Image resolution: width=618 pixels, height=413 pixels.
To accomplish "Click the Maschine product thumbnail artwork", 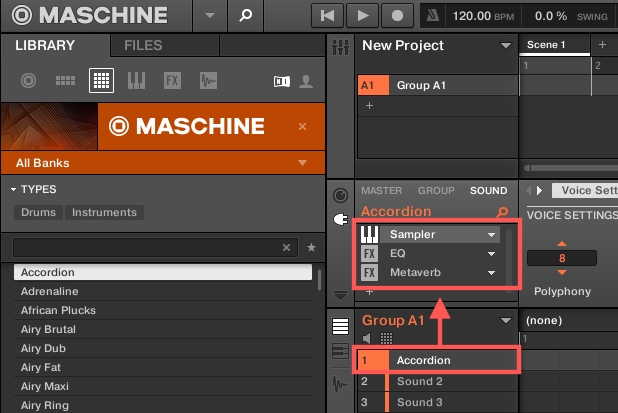I will click(x=49, y=127).
